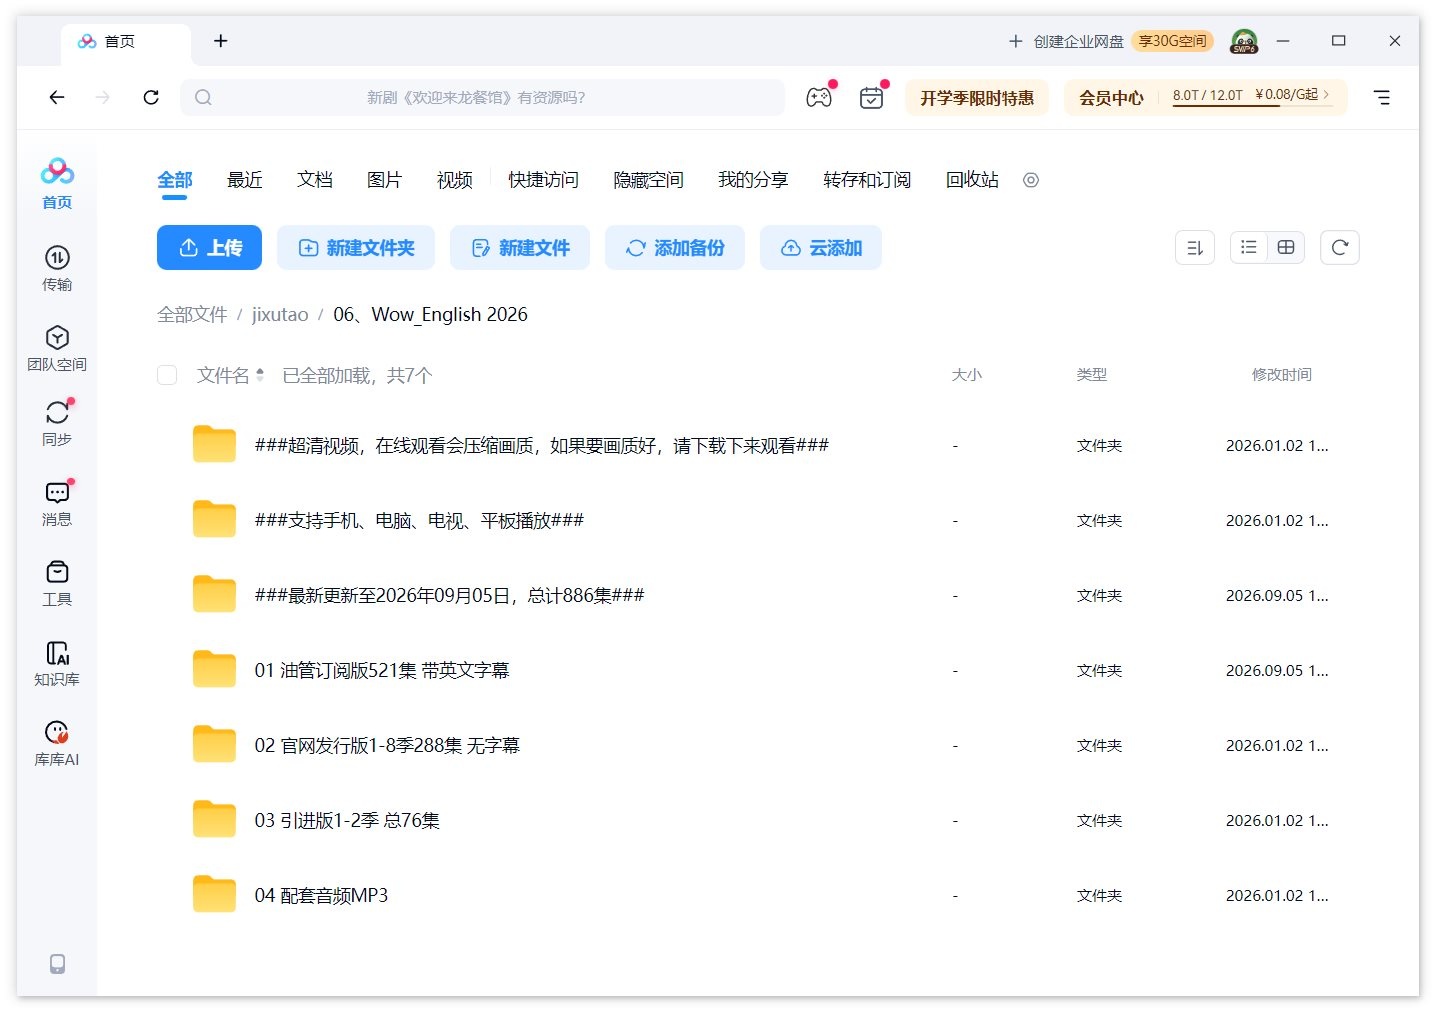Navigate to jixutao in breadcrumb

point(280,315)
